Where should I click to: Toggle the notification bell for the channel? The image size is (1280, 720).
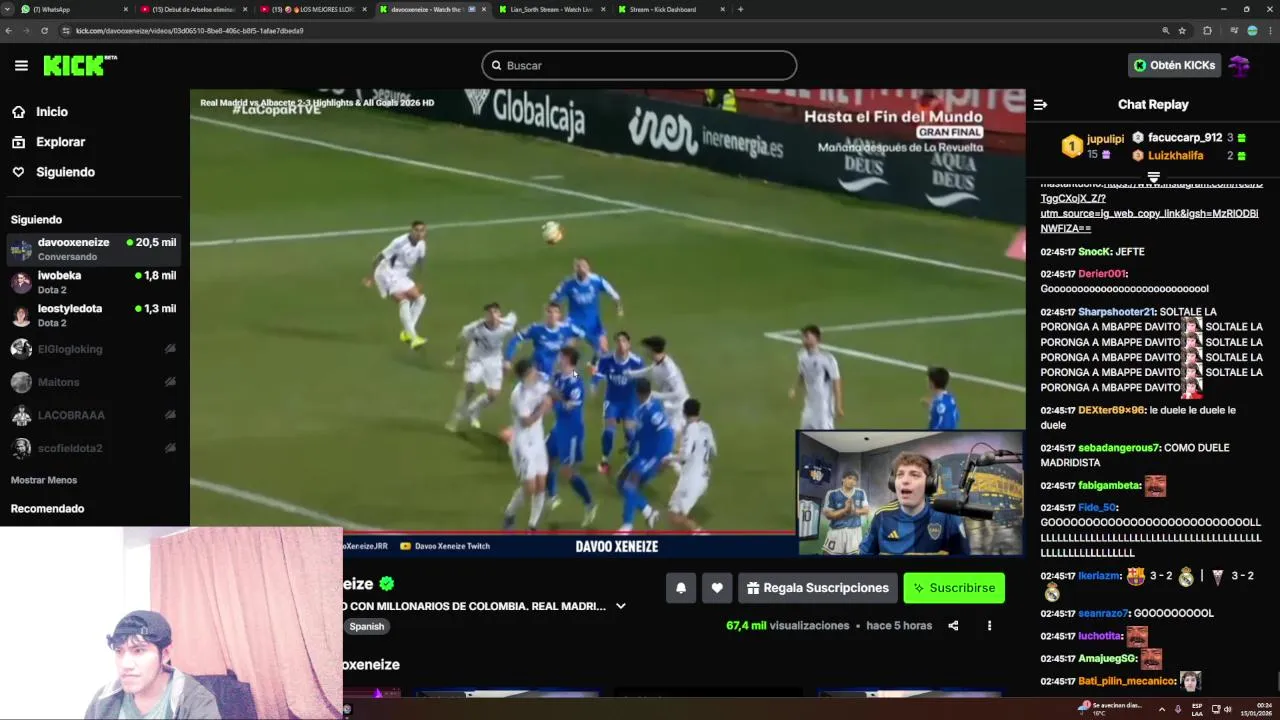pyautogui.click(x=681, y=588)
